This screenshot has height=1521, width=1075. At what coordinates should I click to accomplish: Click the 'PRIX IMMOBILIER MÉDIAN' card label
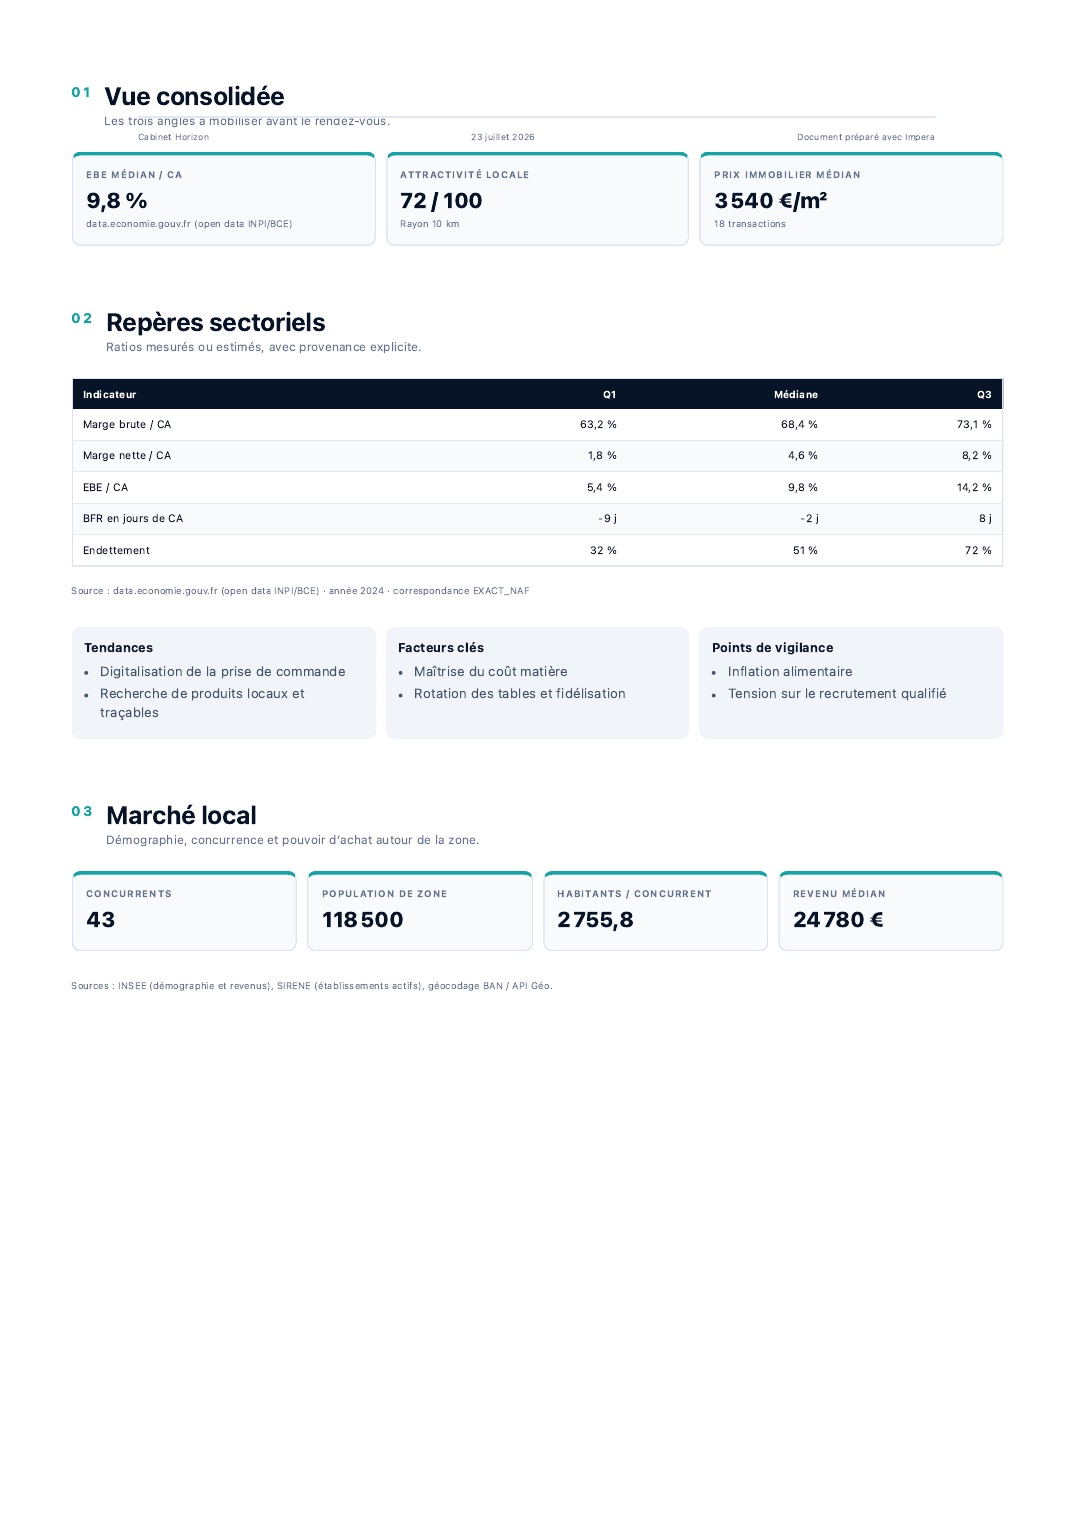(x=787, y=175)
